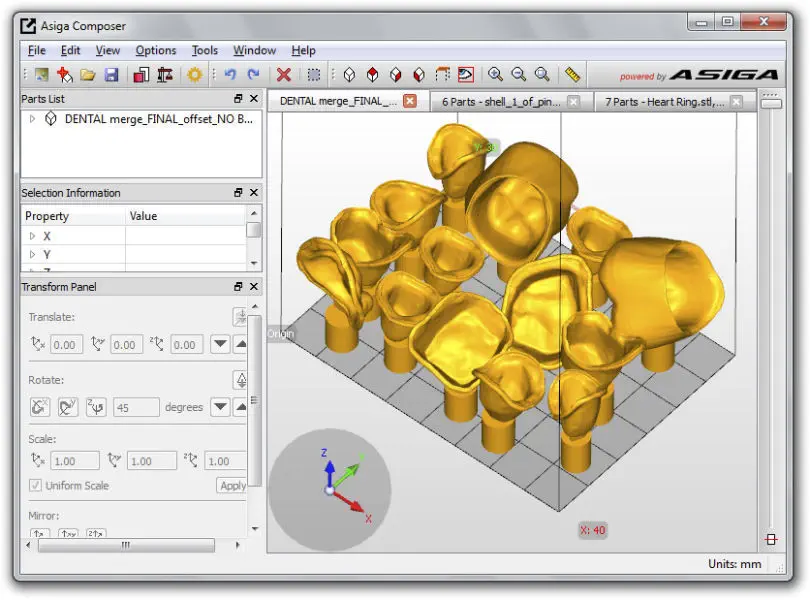
Task: Type a value in the degrees field
Action: (137, 407)
